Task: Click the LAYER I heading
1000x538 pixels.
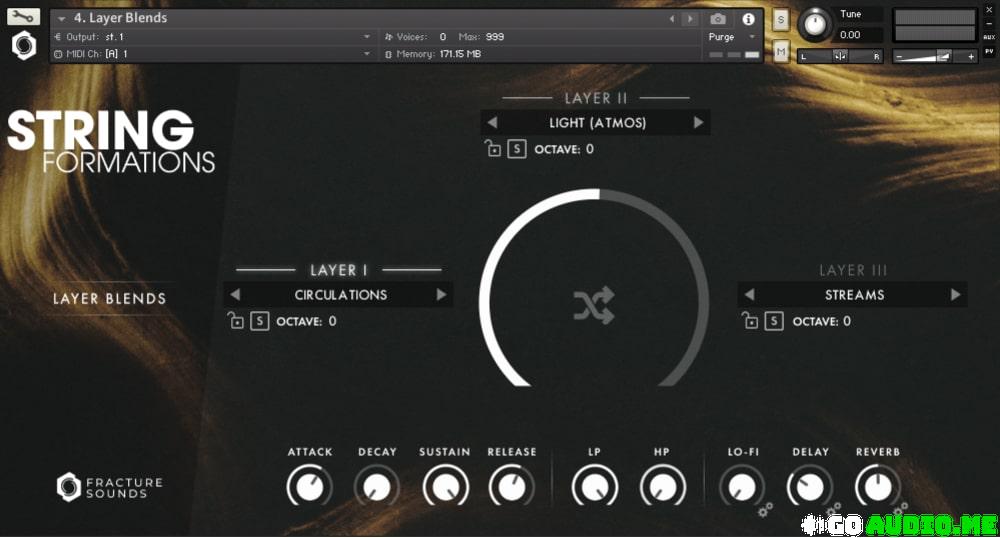Action: click(x=339, y=270)
